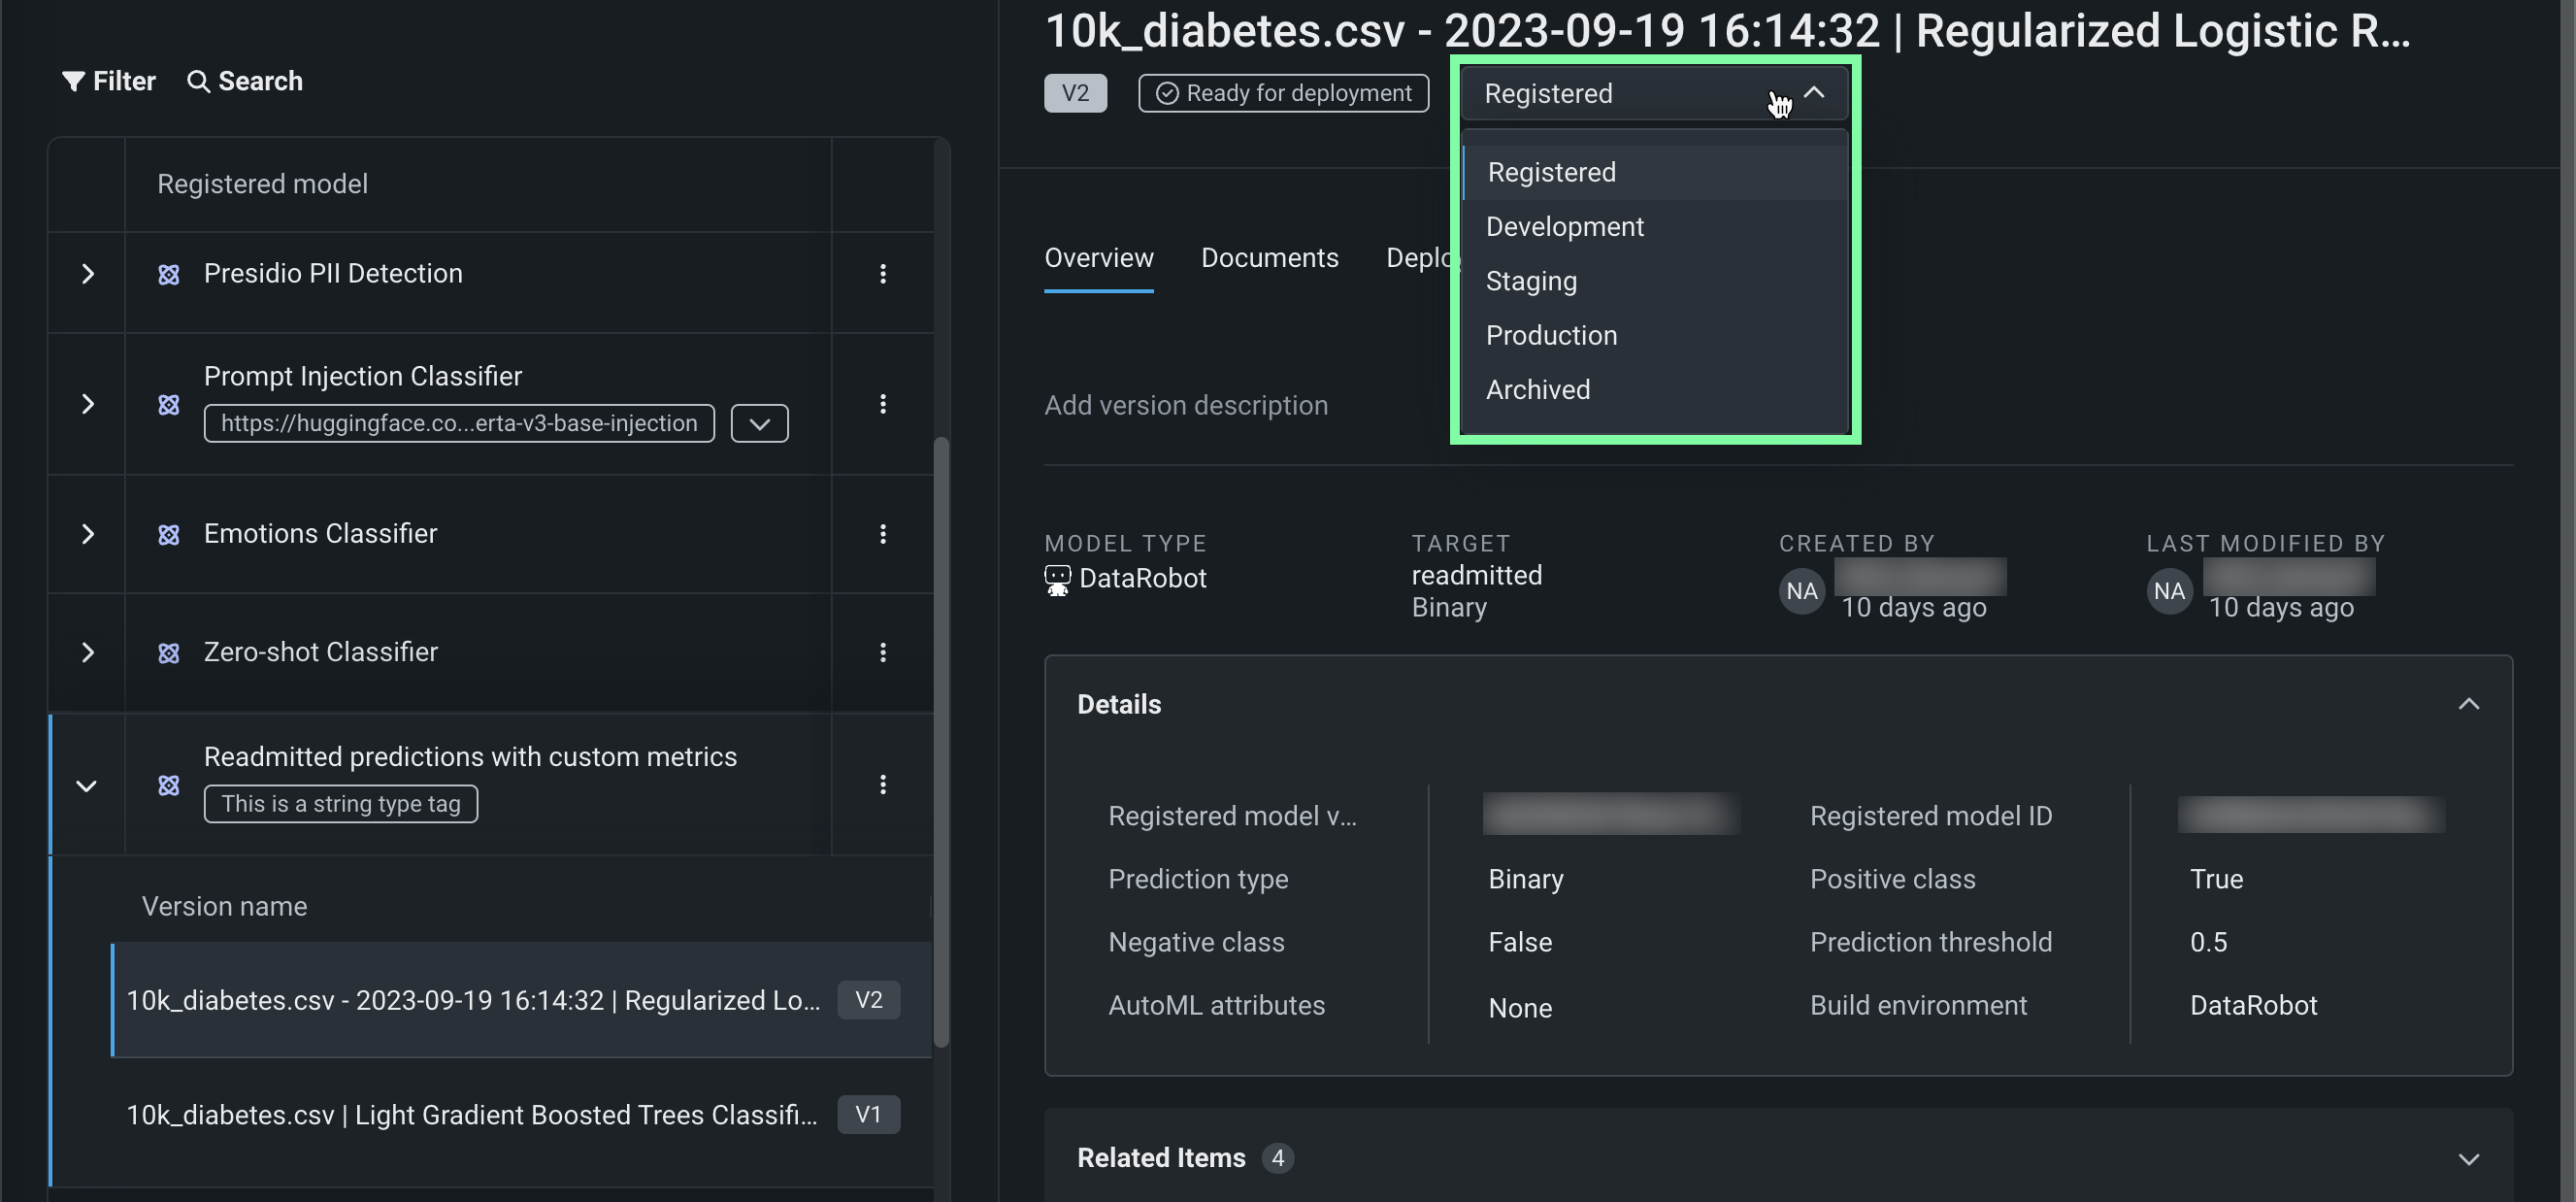Close the Registered stage dropdown

coord(1812,93)
